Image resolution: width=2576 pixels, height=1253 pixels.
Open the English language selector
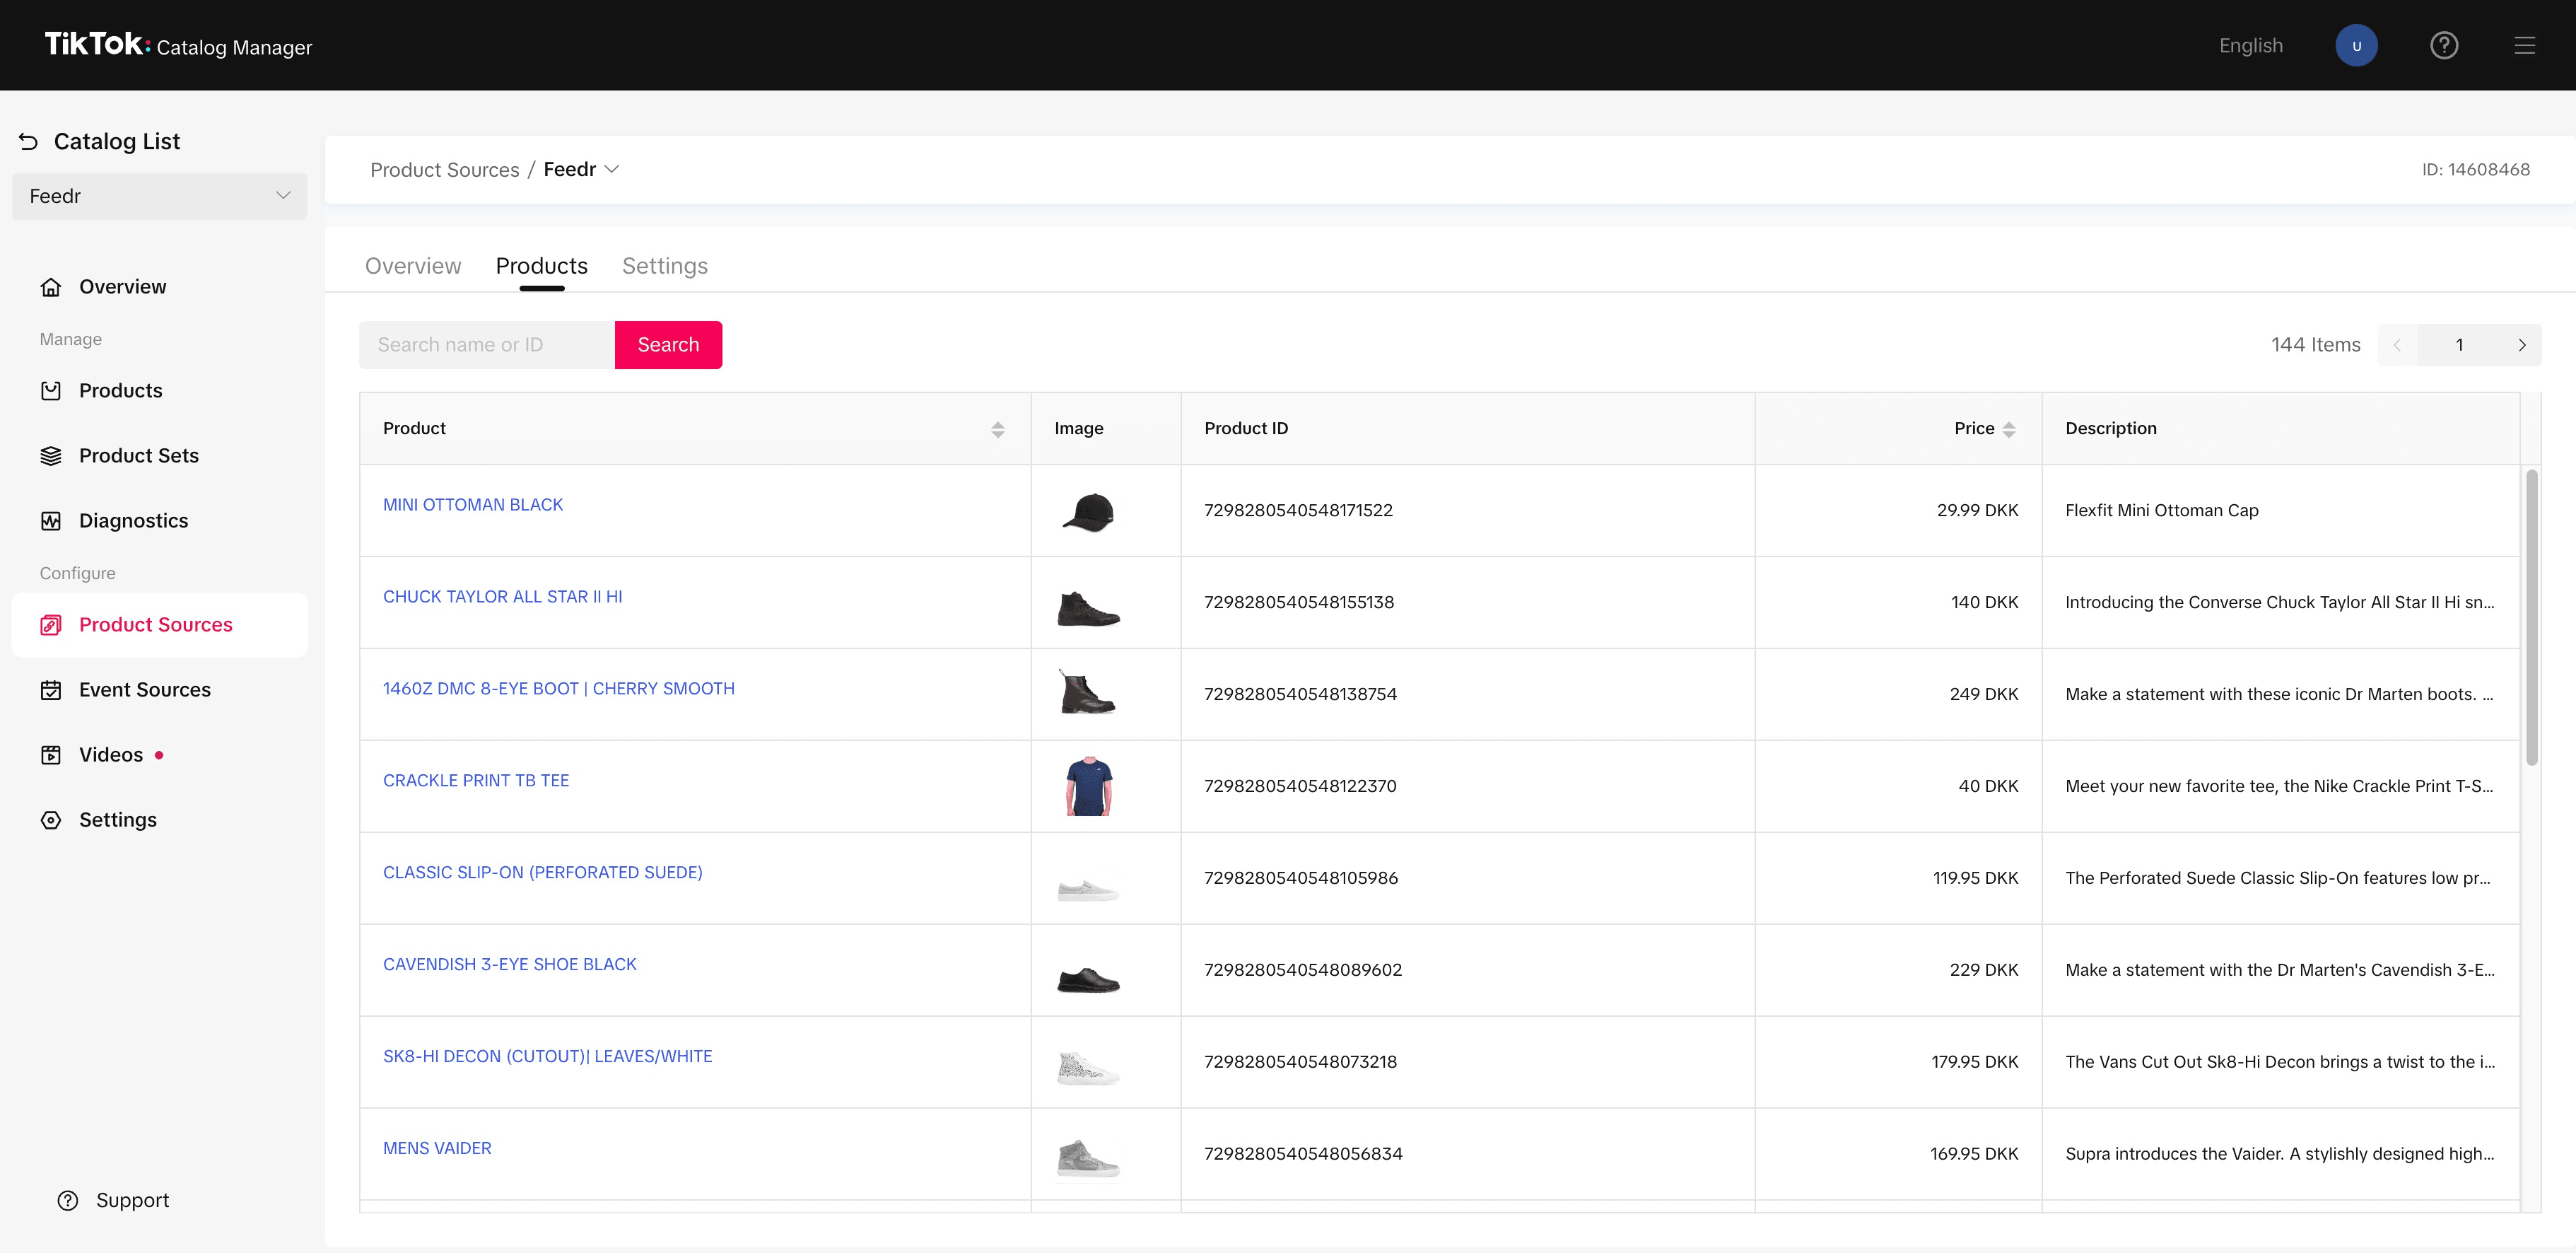coord(2250,45)
